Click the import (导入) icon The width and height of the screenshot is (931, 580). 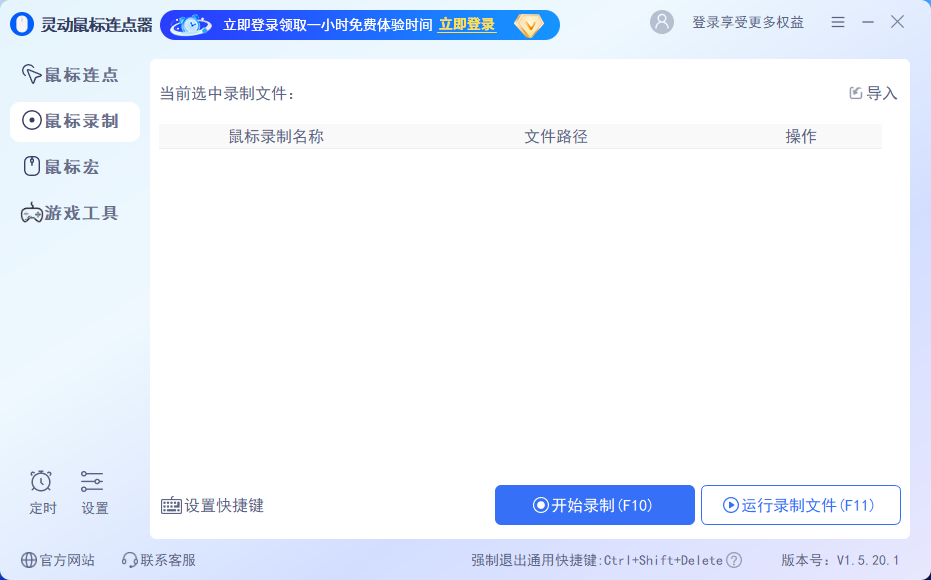click(856, 93)
